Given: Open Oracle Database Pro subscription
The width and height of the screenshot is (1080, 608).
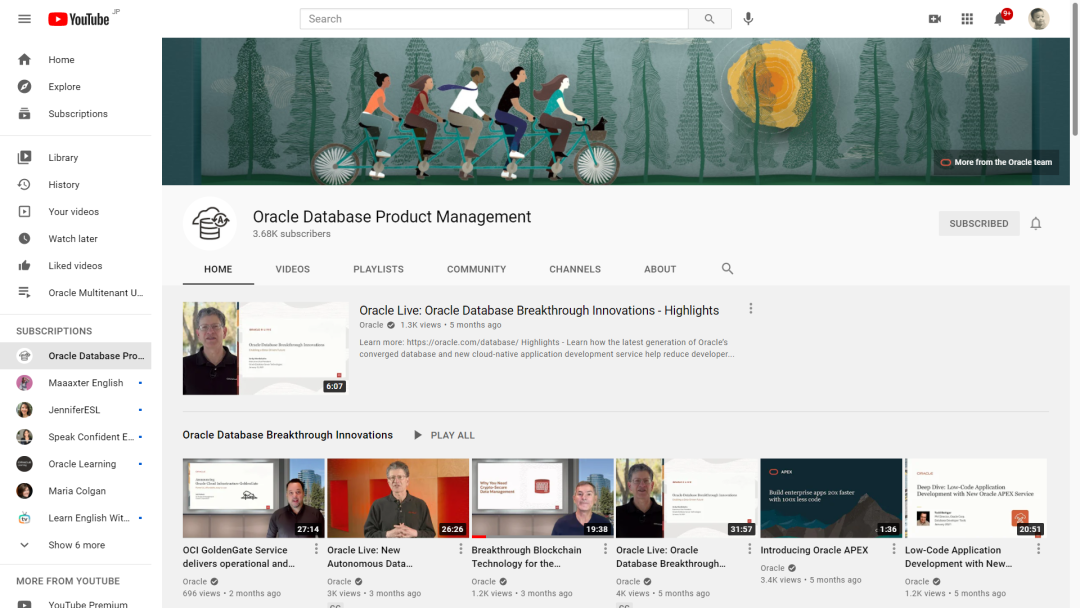Looking at the screenshot, I should pos(76,356).
